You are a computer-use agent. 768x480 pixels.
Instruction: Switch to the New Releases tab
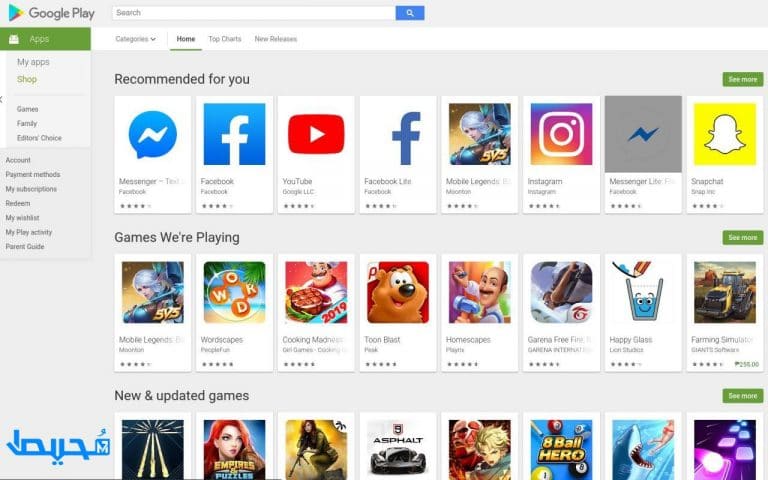[x=276, y=39]
